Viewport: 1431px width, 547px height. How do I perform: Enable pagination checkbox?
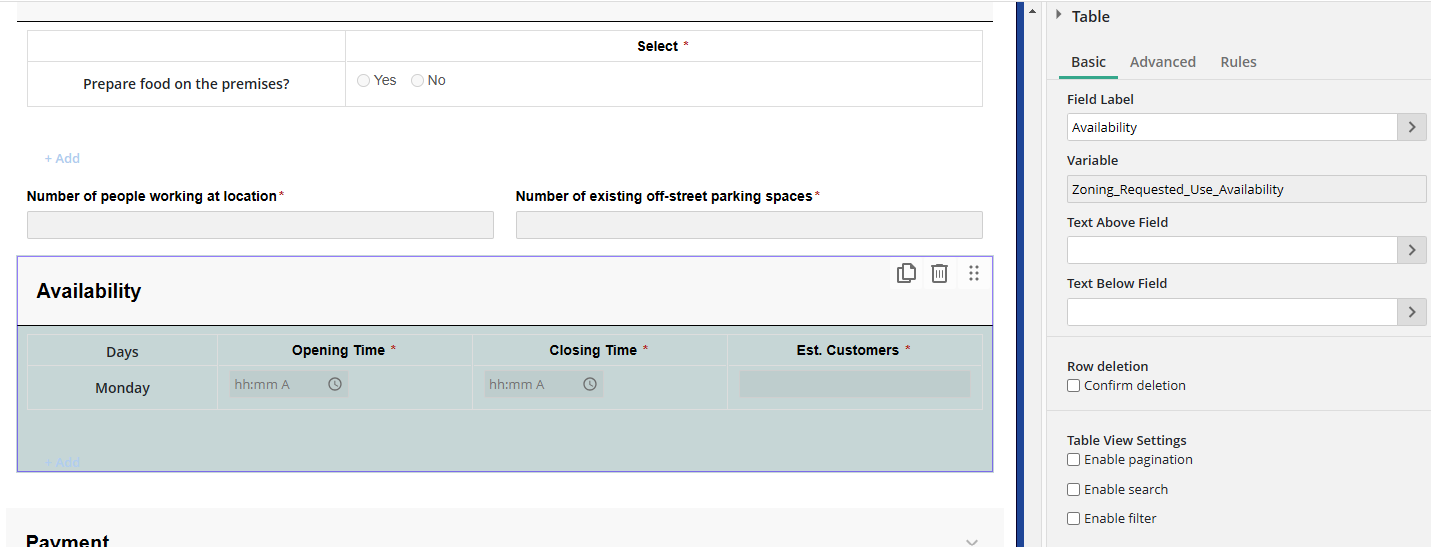pyautogui.click(x=1074, y=460)
